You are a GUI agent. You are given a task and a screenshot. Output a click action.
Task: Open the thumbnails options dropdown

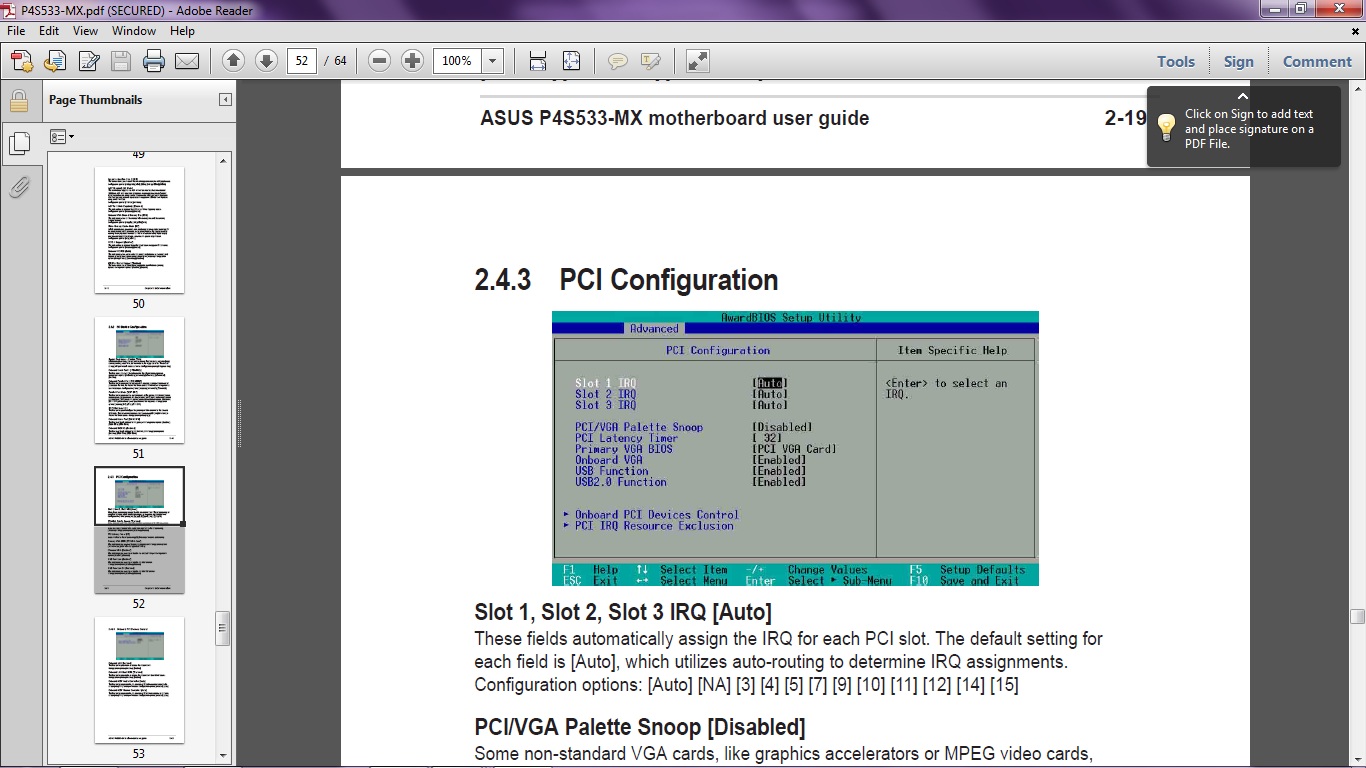coord(62,136)
